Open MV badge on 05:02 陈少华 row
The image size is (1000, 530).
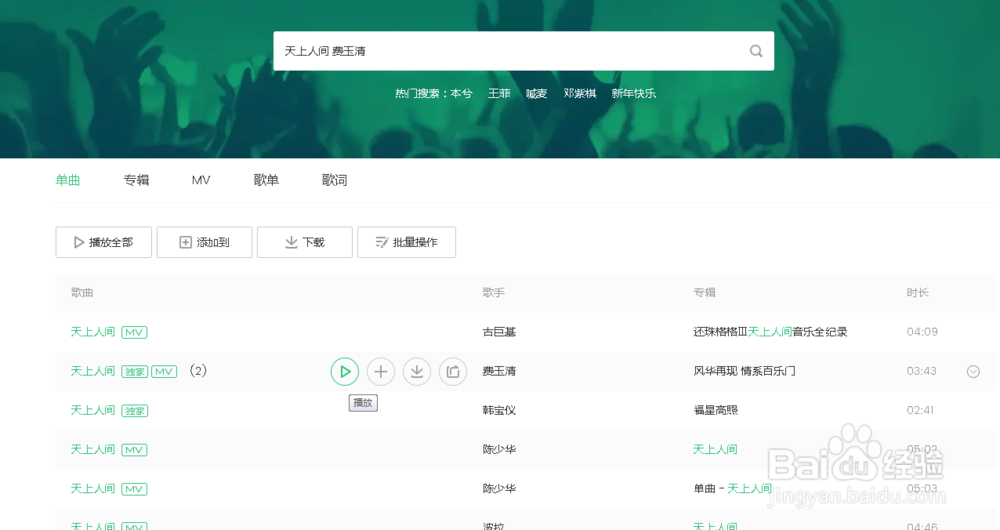click(134, 450)
